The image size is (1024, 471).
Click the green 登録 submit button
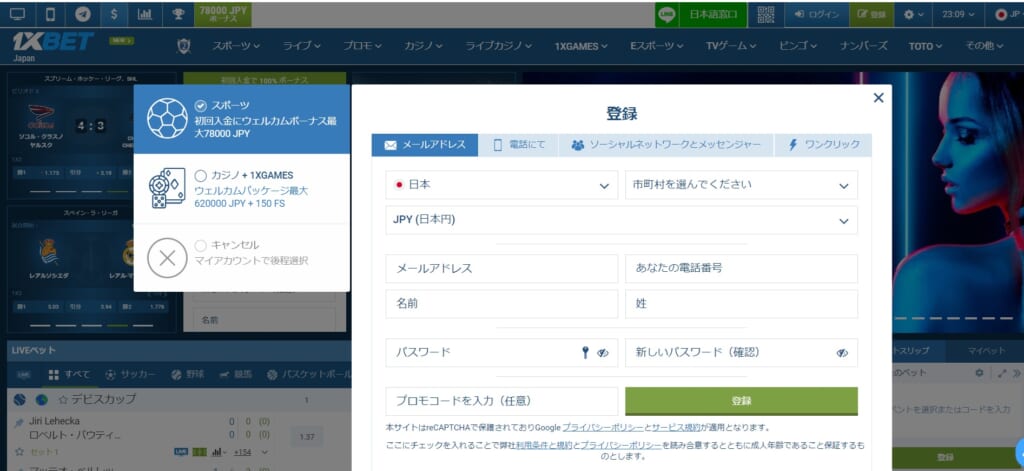point(741,401)
